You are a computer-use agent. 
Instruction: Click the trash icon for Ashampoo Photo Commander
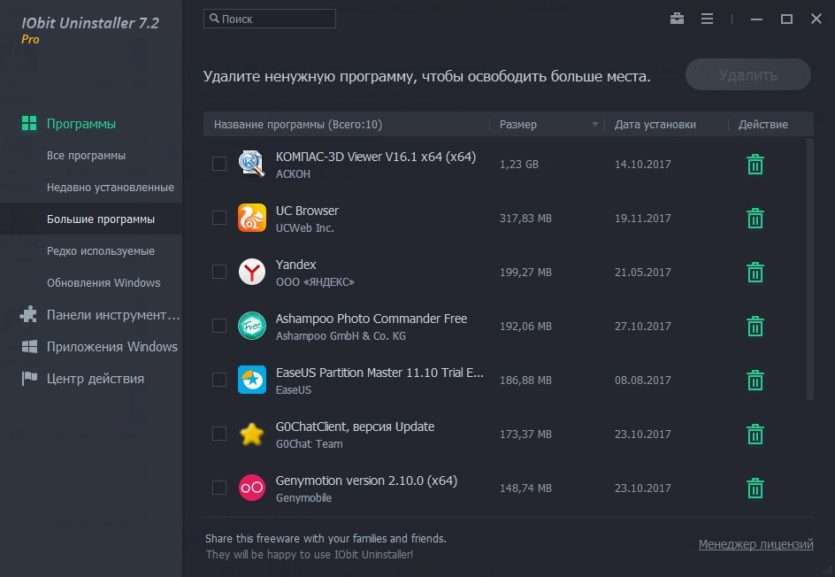(x=755, y=326)
